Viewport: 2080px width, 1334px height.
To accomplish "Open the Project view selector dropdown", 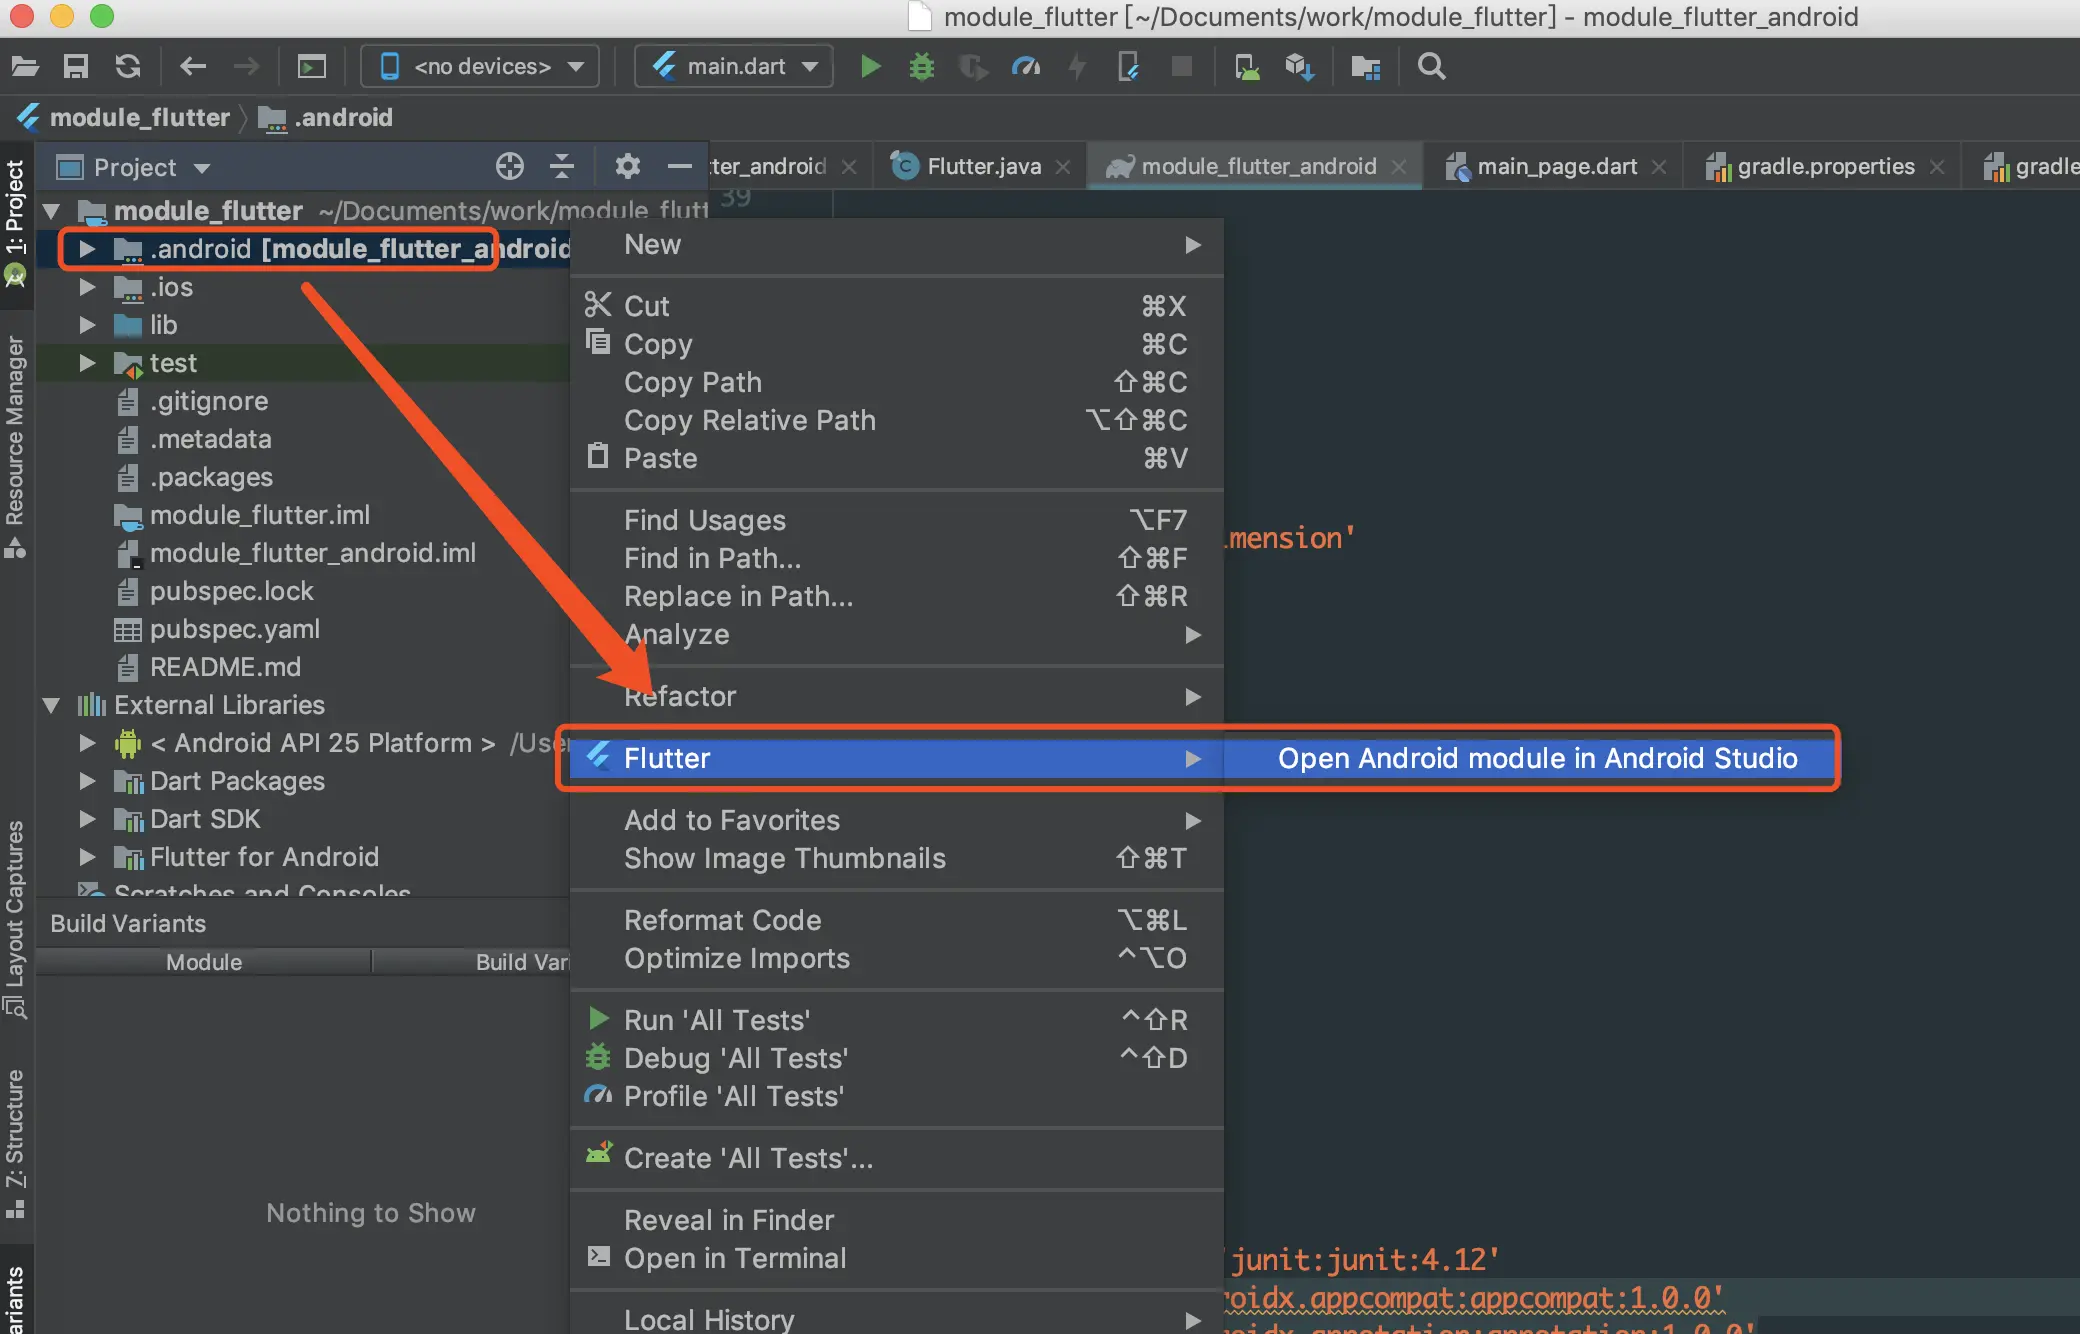I will click(x=134, y=167).
